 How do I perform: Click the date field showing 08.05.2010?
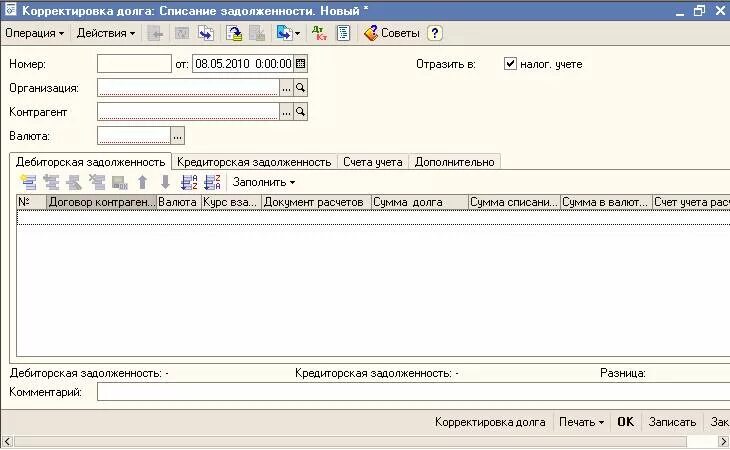243,64
